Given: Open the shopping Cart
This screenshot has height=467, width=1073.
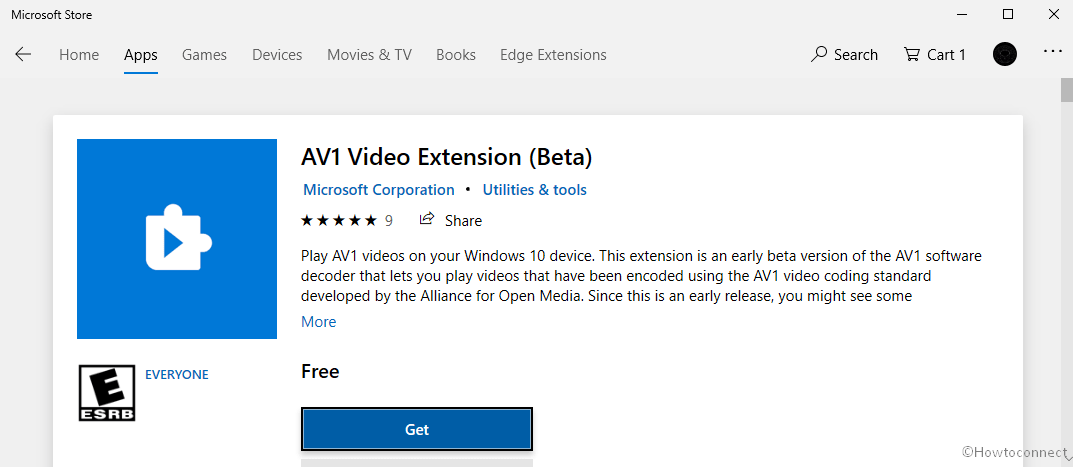Looking at the screenshot, I should [934, 55].
